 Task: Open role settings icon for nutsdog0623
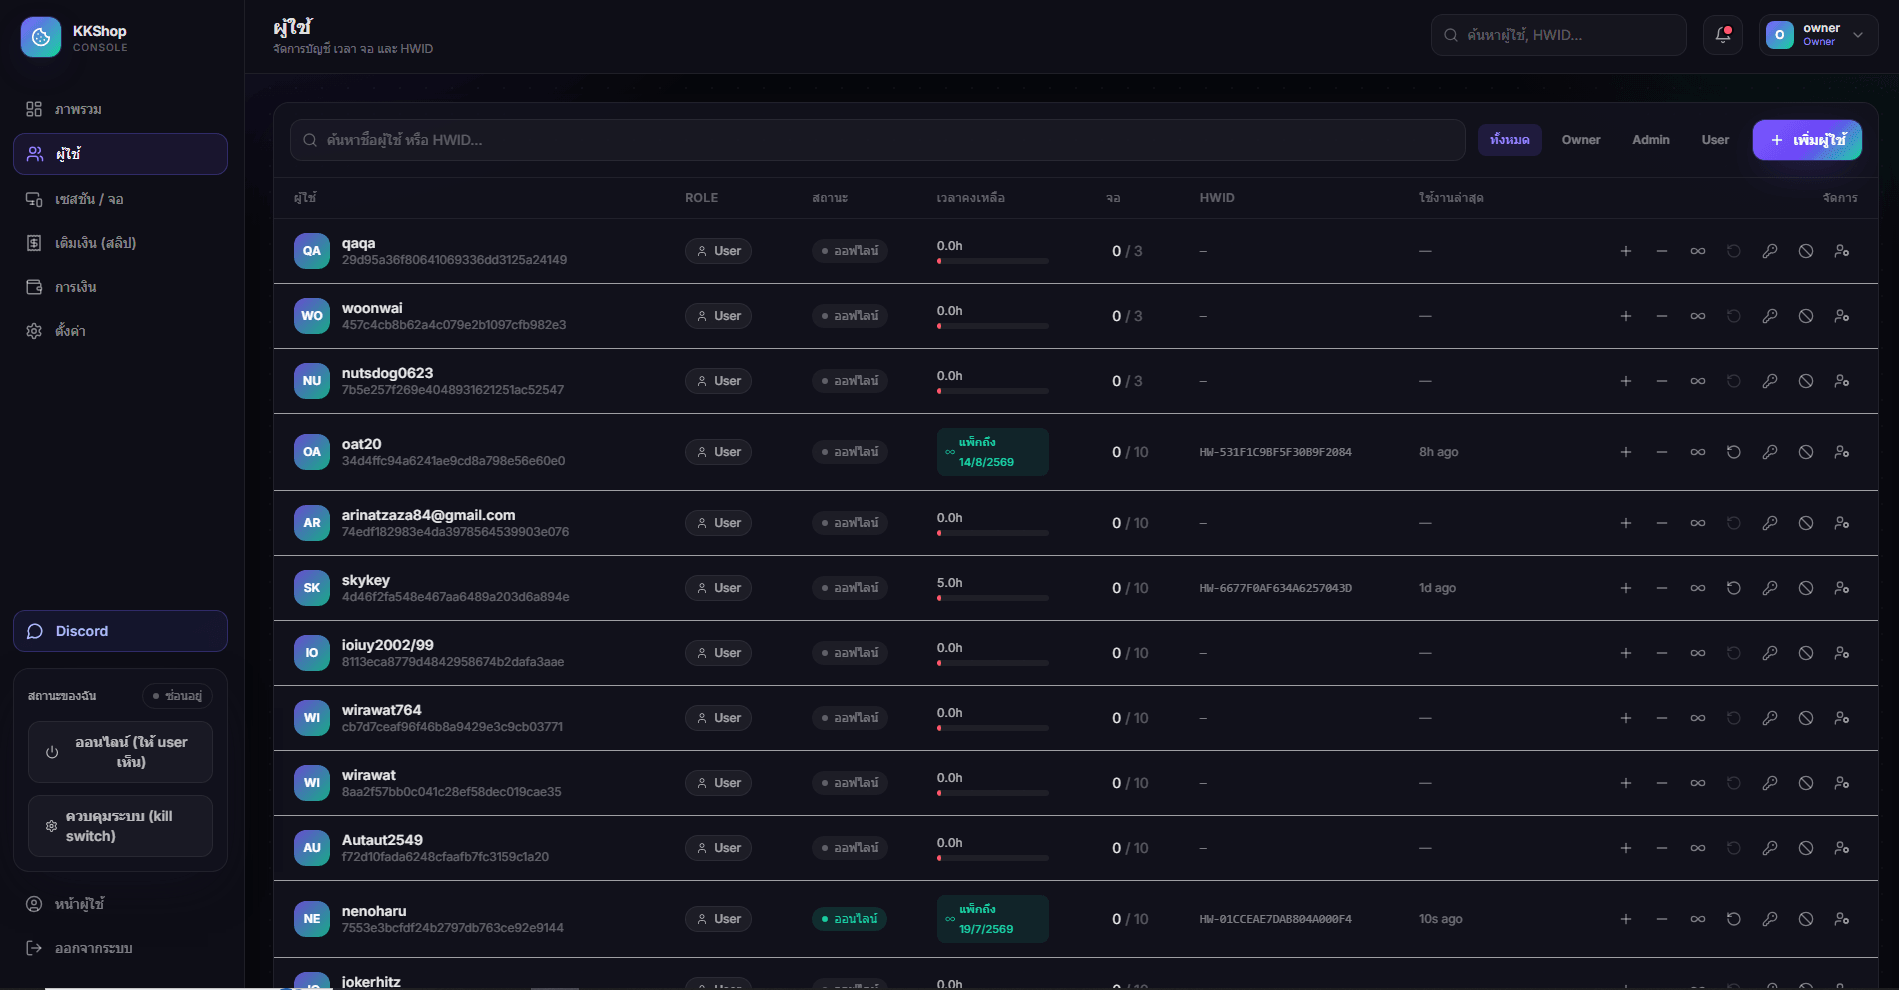pos(1842,381)
